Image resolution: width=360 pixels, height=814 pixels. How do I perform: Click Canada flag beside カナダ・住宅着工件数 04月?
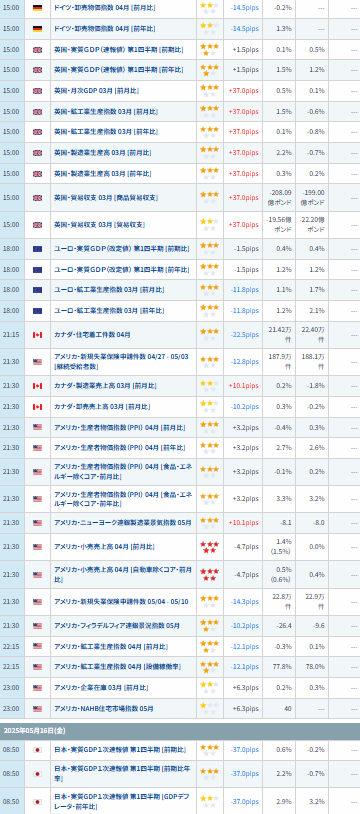tap(37, 335)
